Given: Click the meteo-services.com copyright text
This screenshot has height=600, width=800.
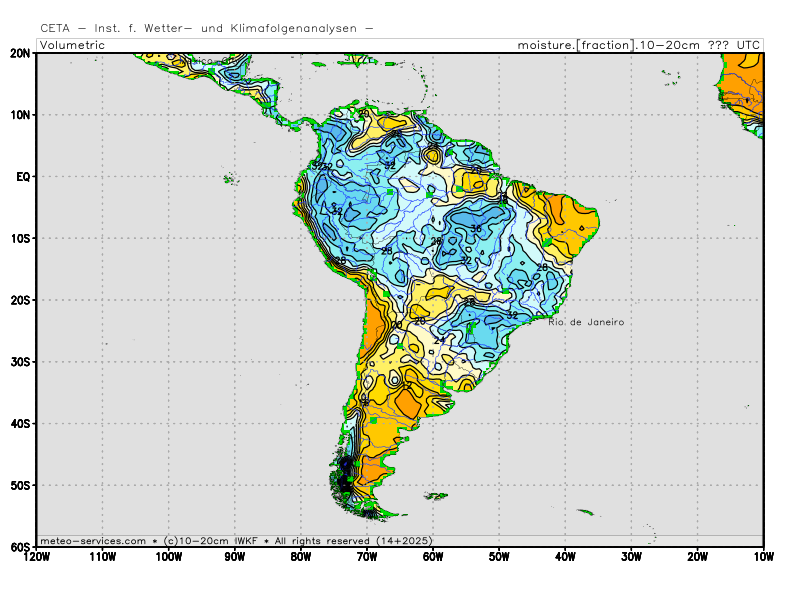Looking at the screenshot, I should (x=92, y=540).
